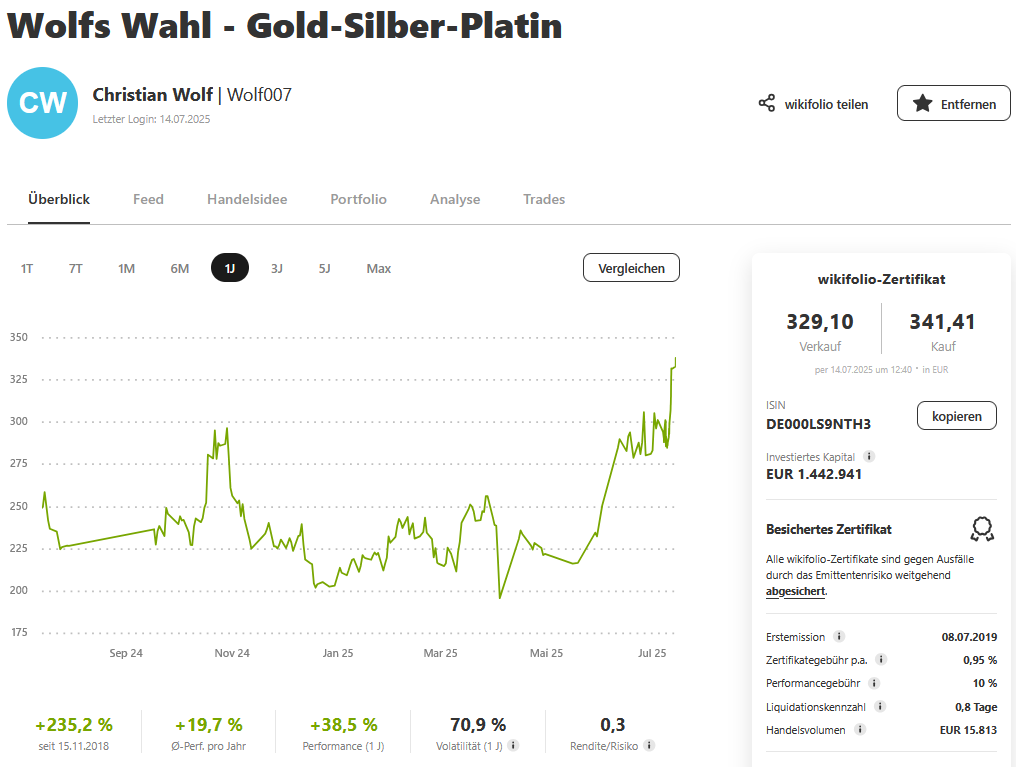The width and height of the screenshot is (1016, 767).
Task: Click info icon beside Performancegebühr
Action: [874, 683]
